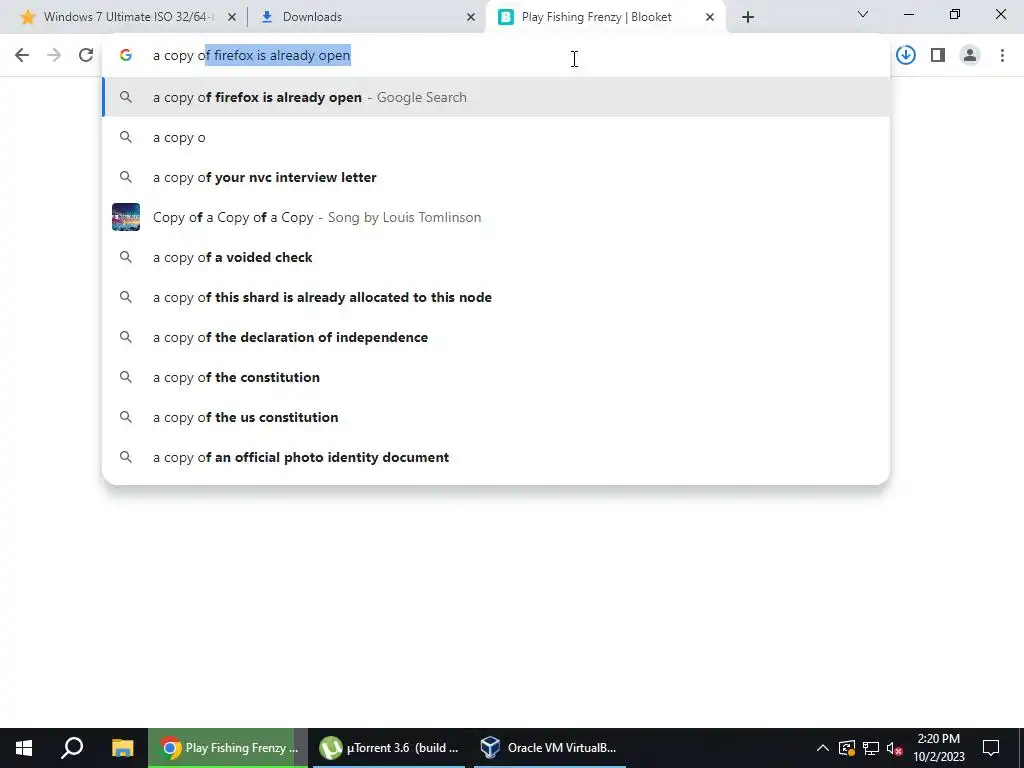Close the Windows 7 Ultimate ISO tab
1024x768 pixels.
pyautogui.click(x=231, y=18)
